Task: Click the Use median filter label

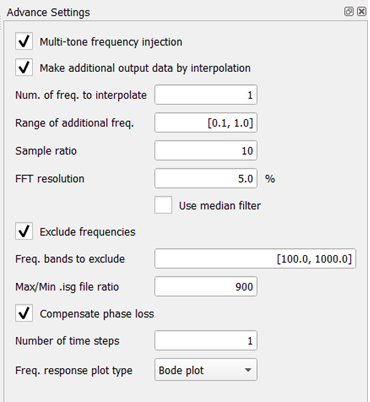Action: coord(220,206)
